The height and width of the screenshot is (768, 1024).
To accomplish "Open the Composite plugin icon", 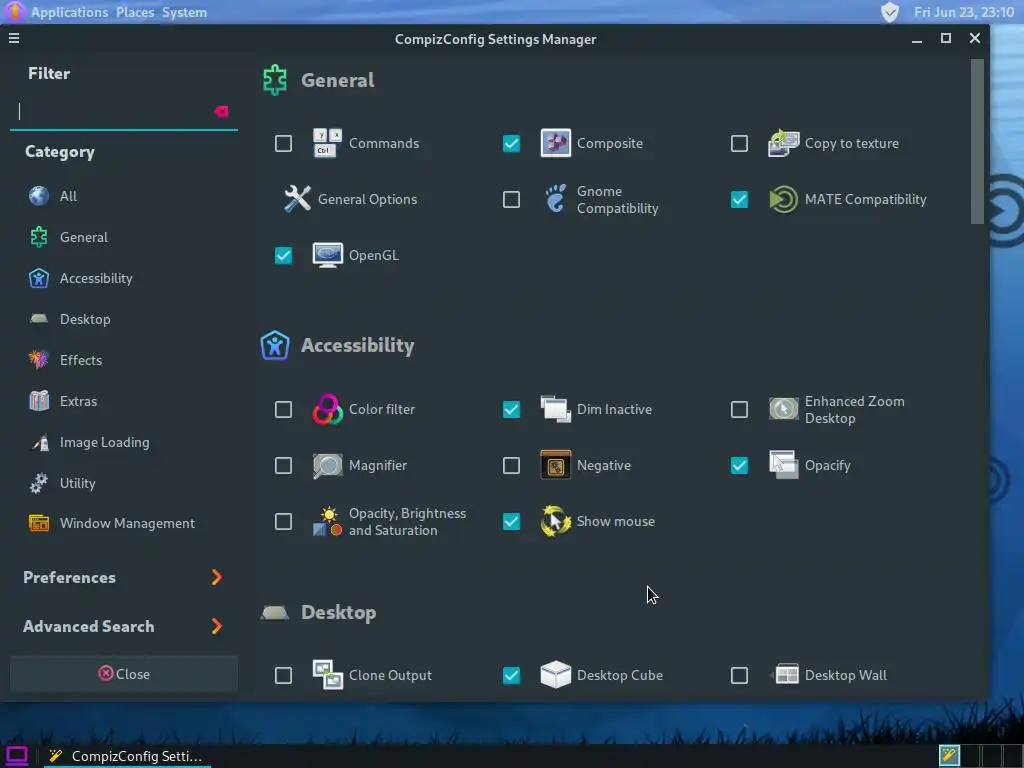I will pos(555,143).
